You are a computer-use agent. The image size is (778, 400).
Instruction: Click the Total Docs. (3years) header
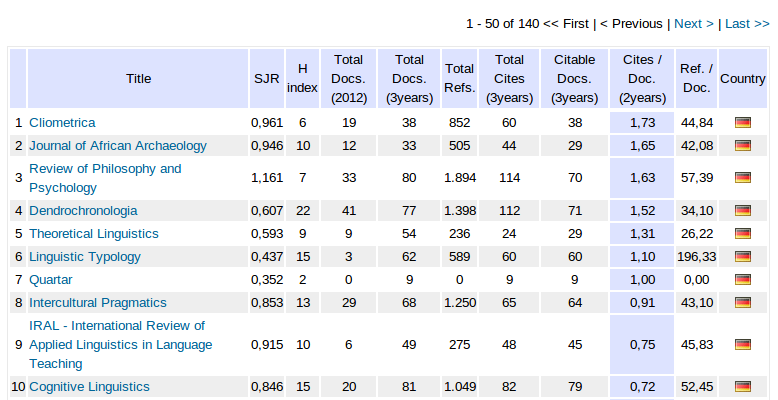[x=409, y=78]
